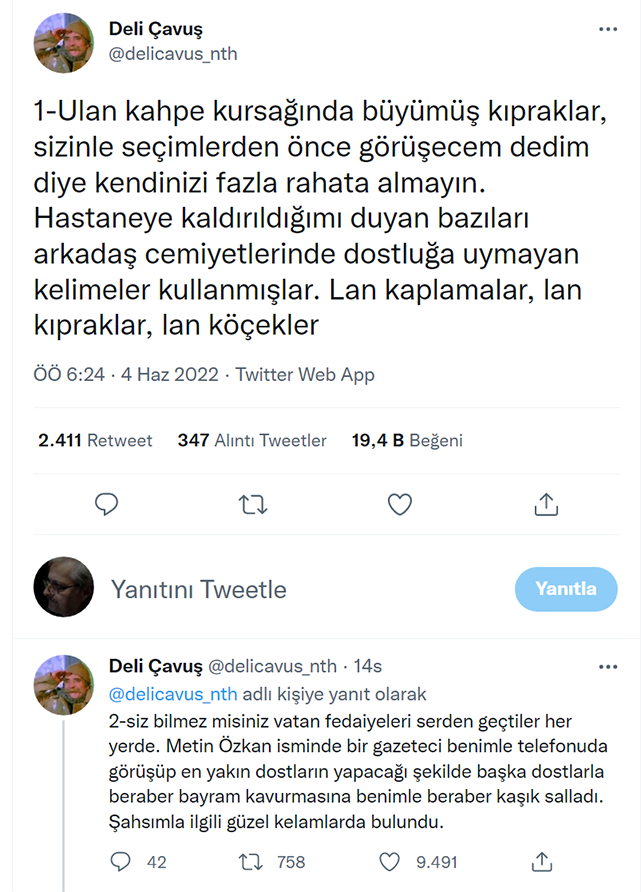The image size is (641, 892).
Task: Like the main tweet with heart icon
Action: click(x=400, y=504)
